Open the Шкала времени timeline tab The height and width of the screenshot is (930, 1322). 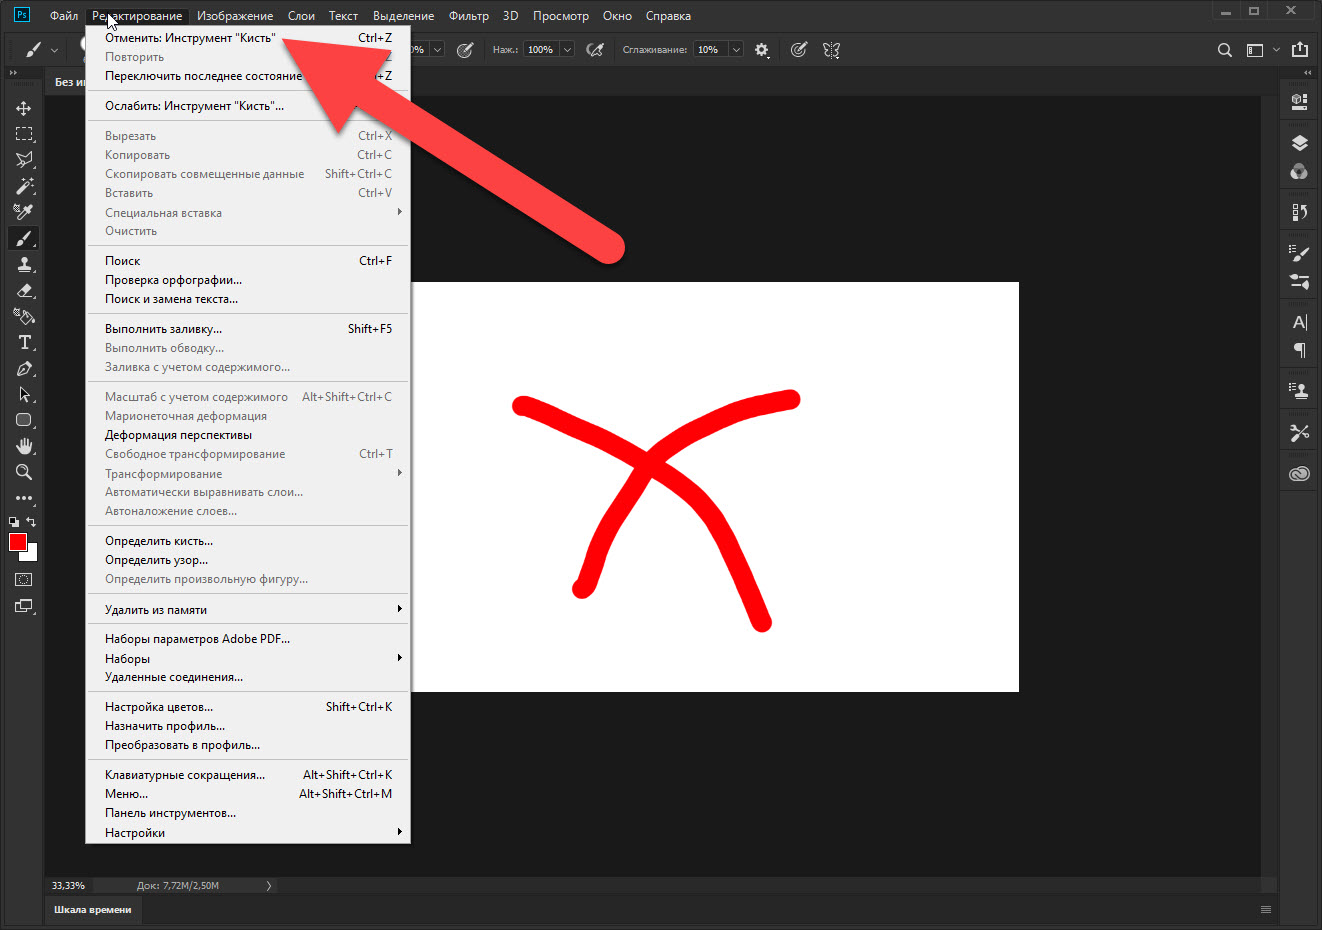pos(93,910)
